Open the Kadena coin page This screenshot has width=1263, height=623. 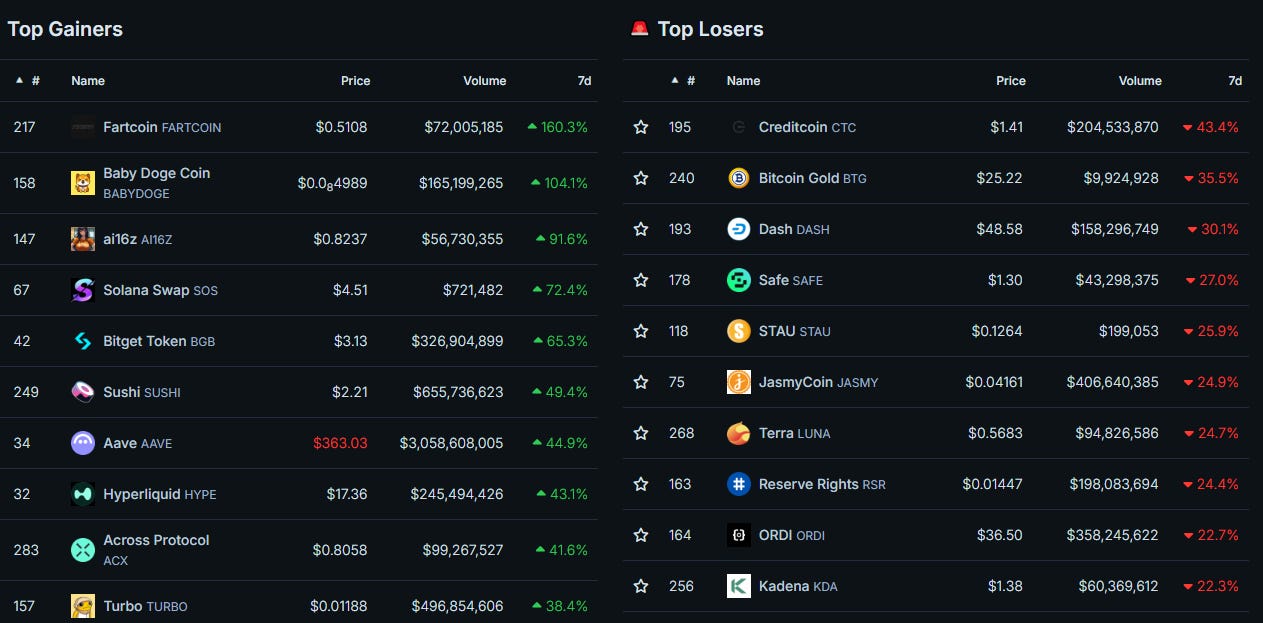798,586
